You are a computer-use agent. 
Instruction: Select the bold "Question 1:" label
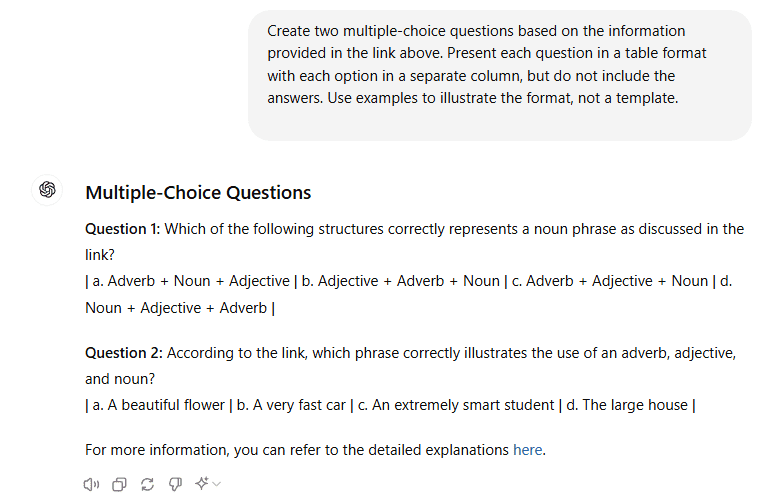pos(123,229)
